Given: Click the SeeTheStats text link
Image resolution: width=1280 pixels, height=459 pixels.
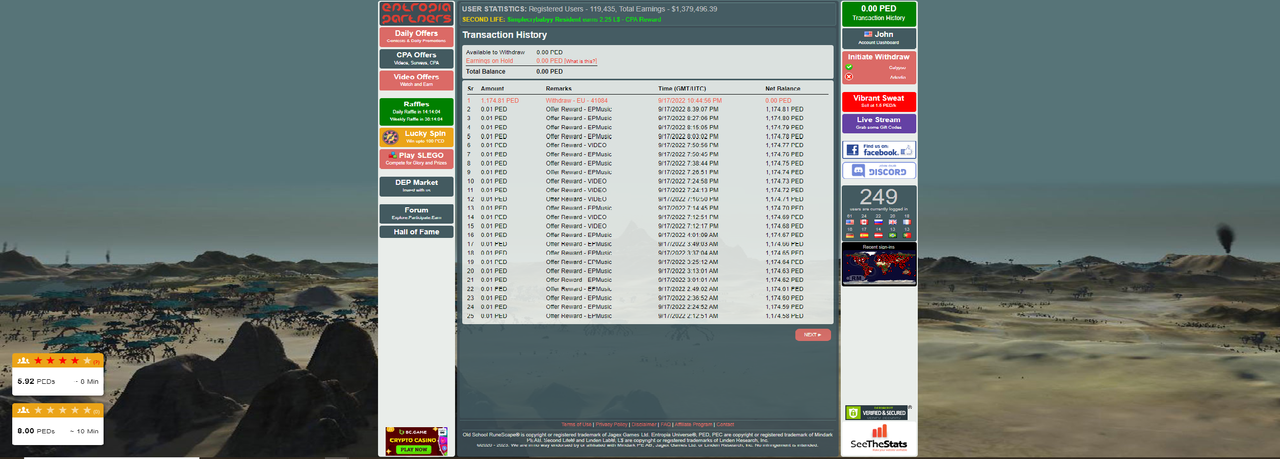Looking at the screenshot, I should (879, 445).
